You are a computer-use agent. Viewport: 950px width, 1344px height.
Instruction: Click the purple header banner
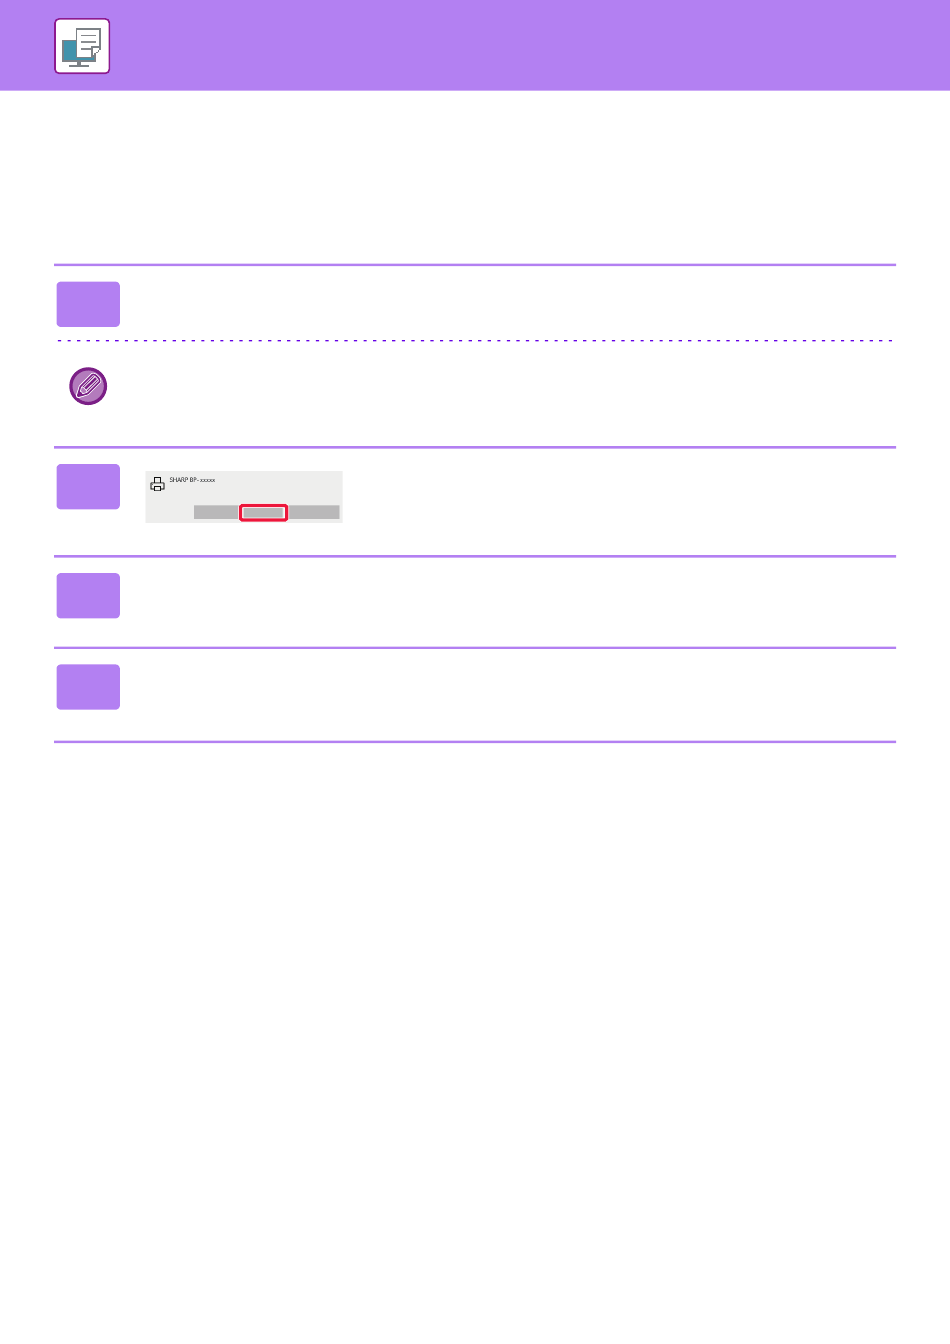(475, 45)
